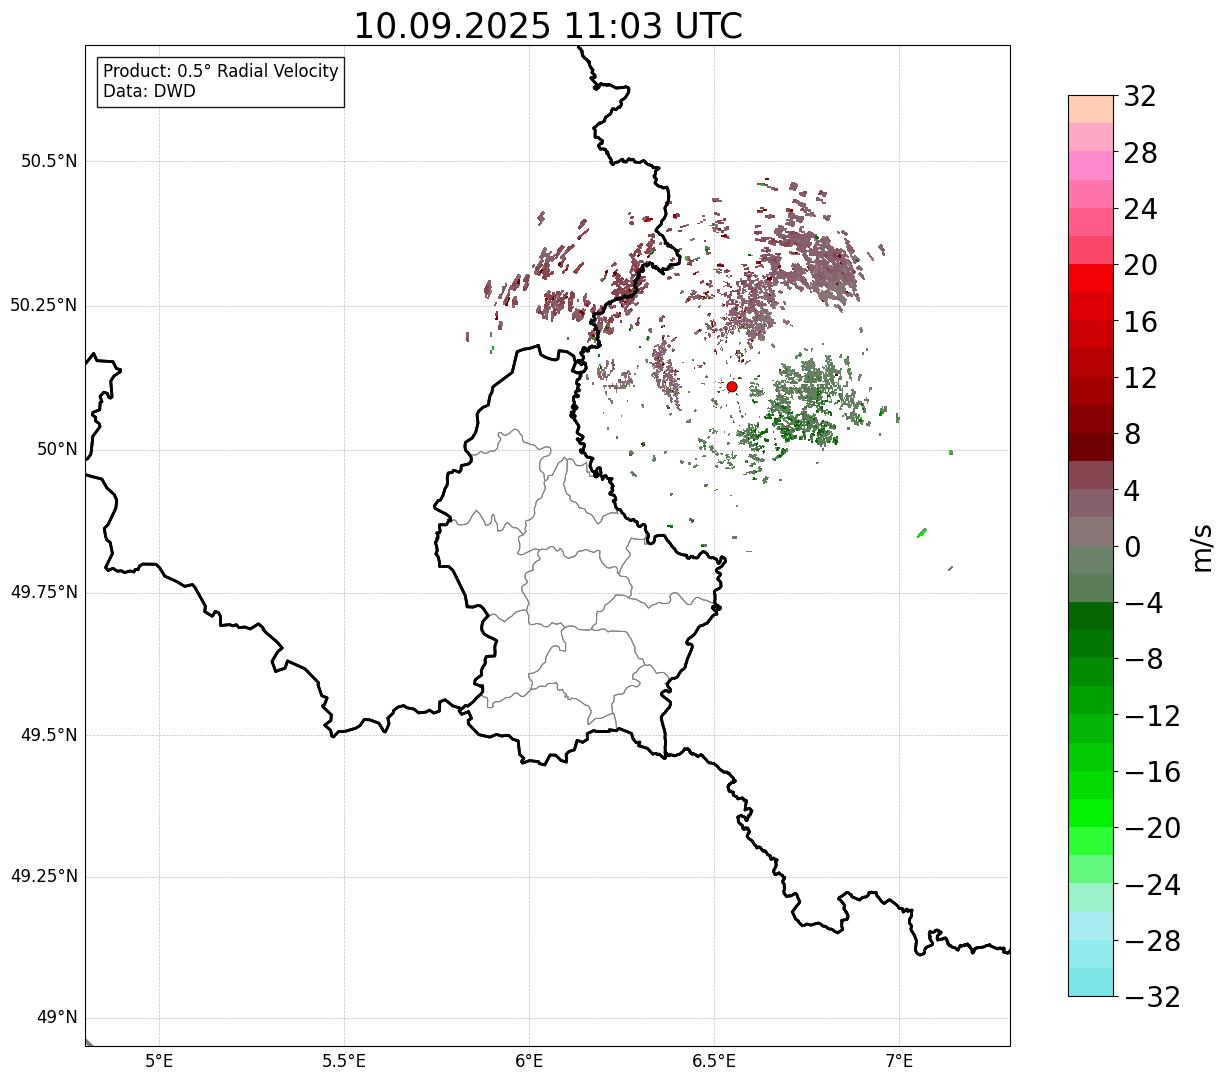Click the colorbar value −4
1225x1081 pixels.
click(1143, 603)
